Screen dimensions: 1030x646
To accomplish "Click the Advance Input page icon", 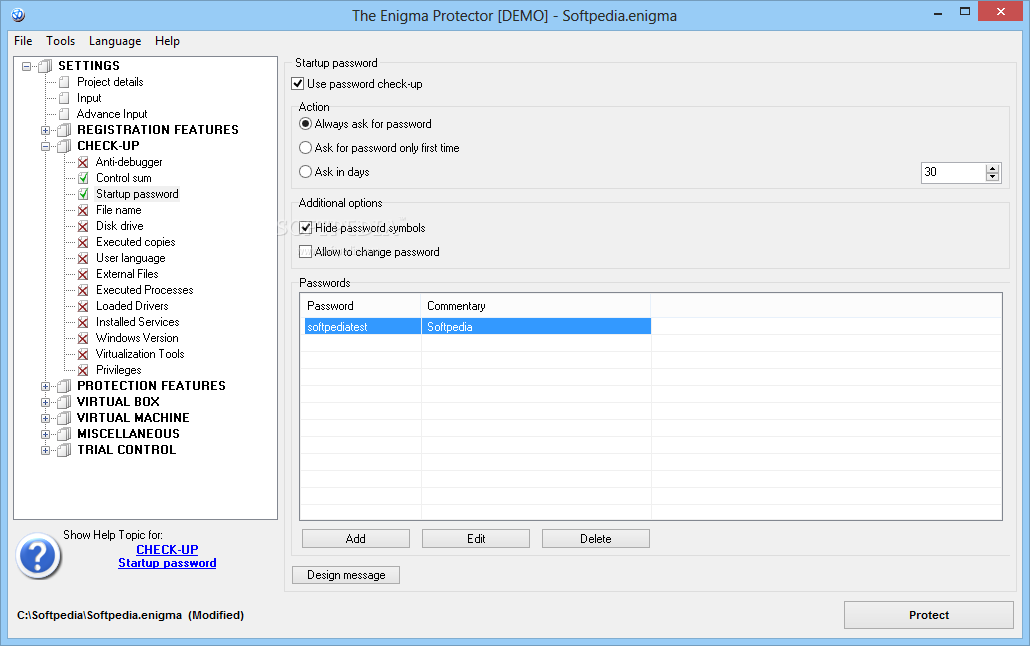I will [64, 114].
